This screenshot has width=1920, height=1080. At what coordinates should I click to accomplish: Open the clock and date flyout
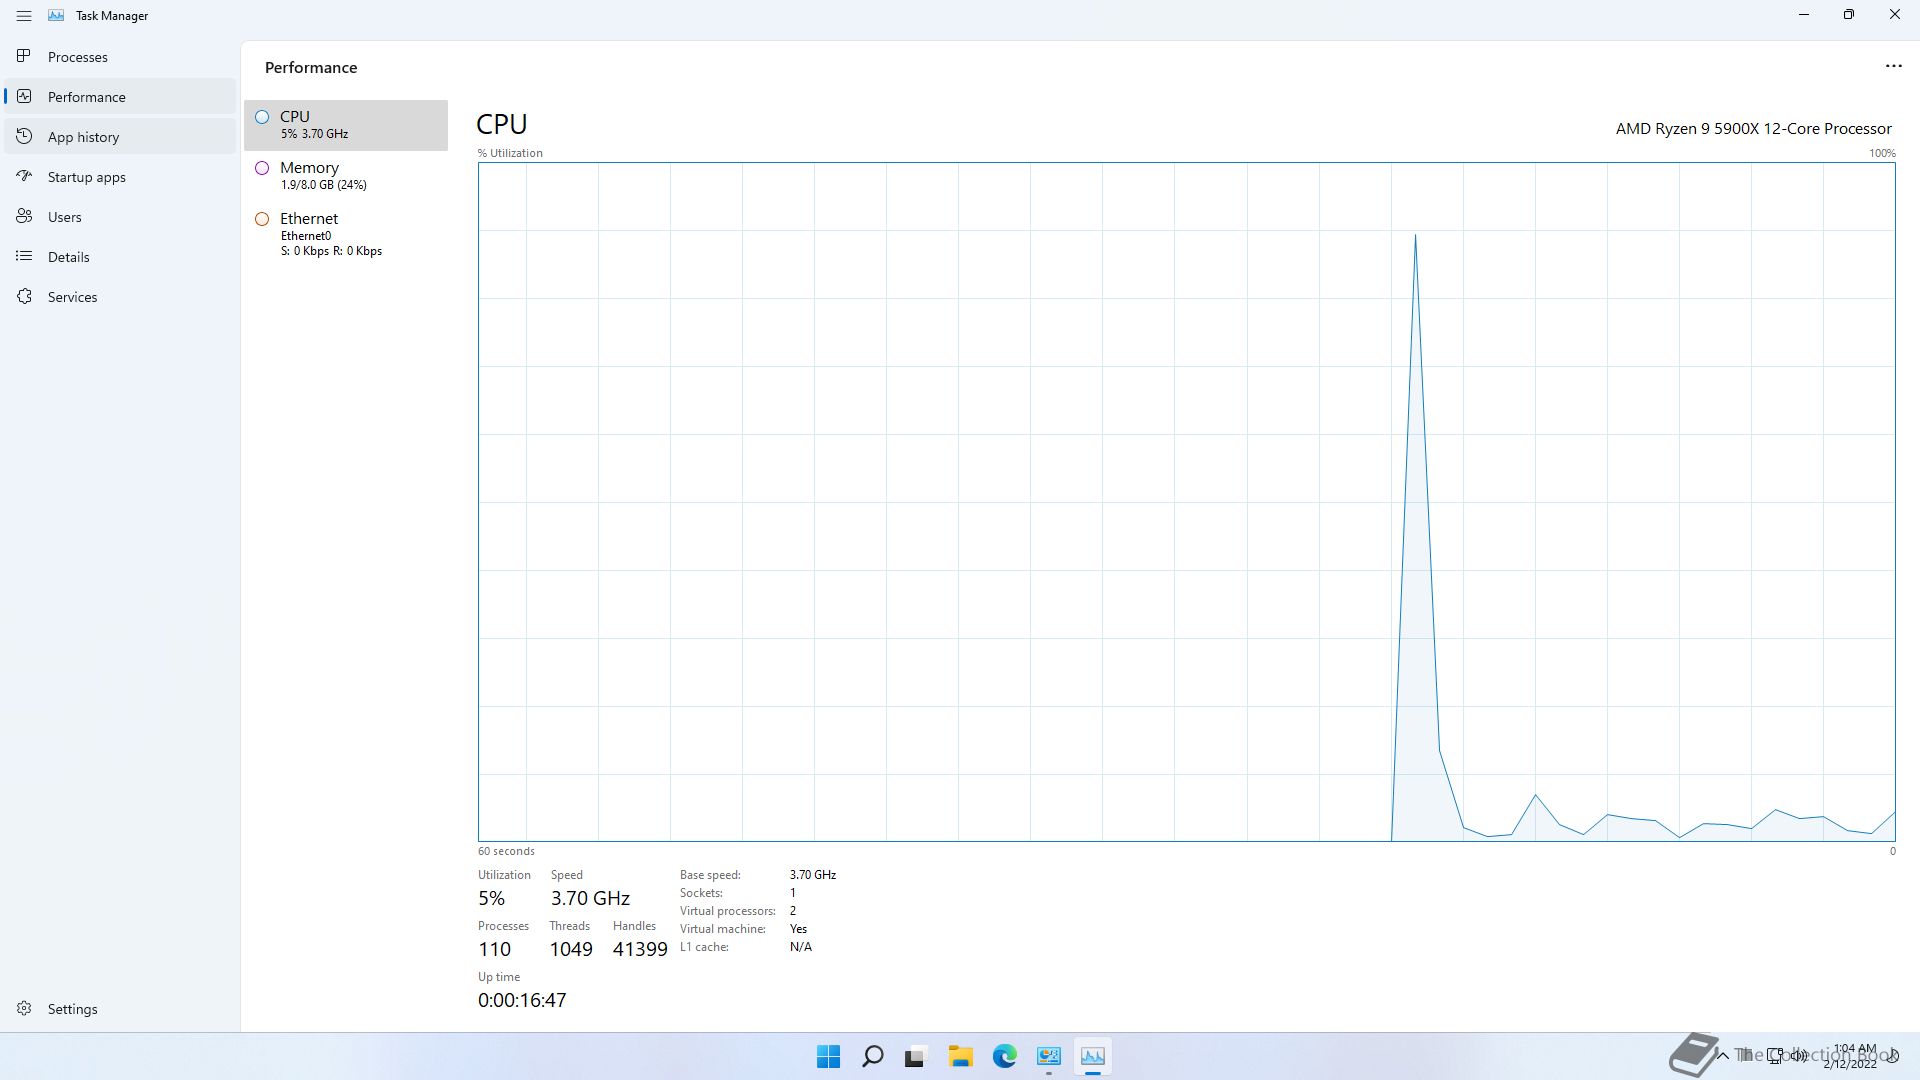coord(1852,1056)
